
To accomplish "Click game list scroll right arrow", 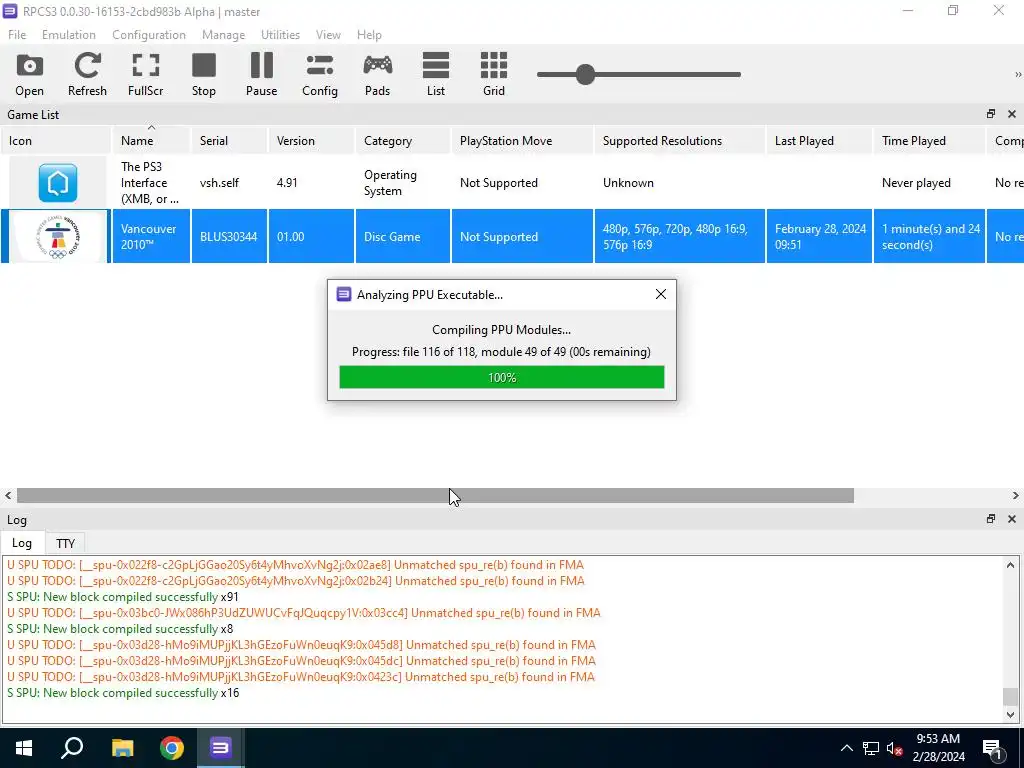I will click(1015, 496).
